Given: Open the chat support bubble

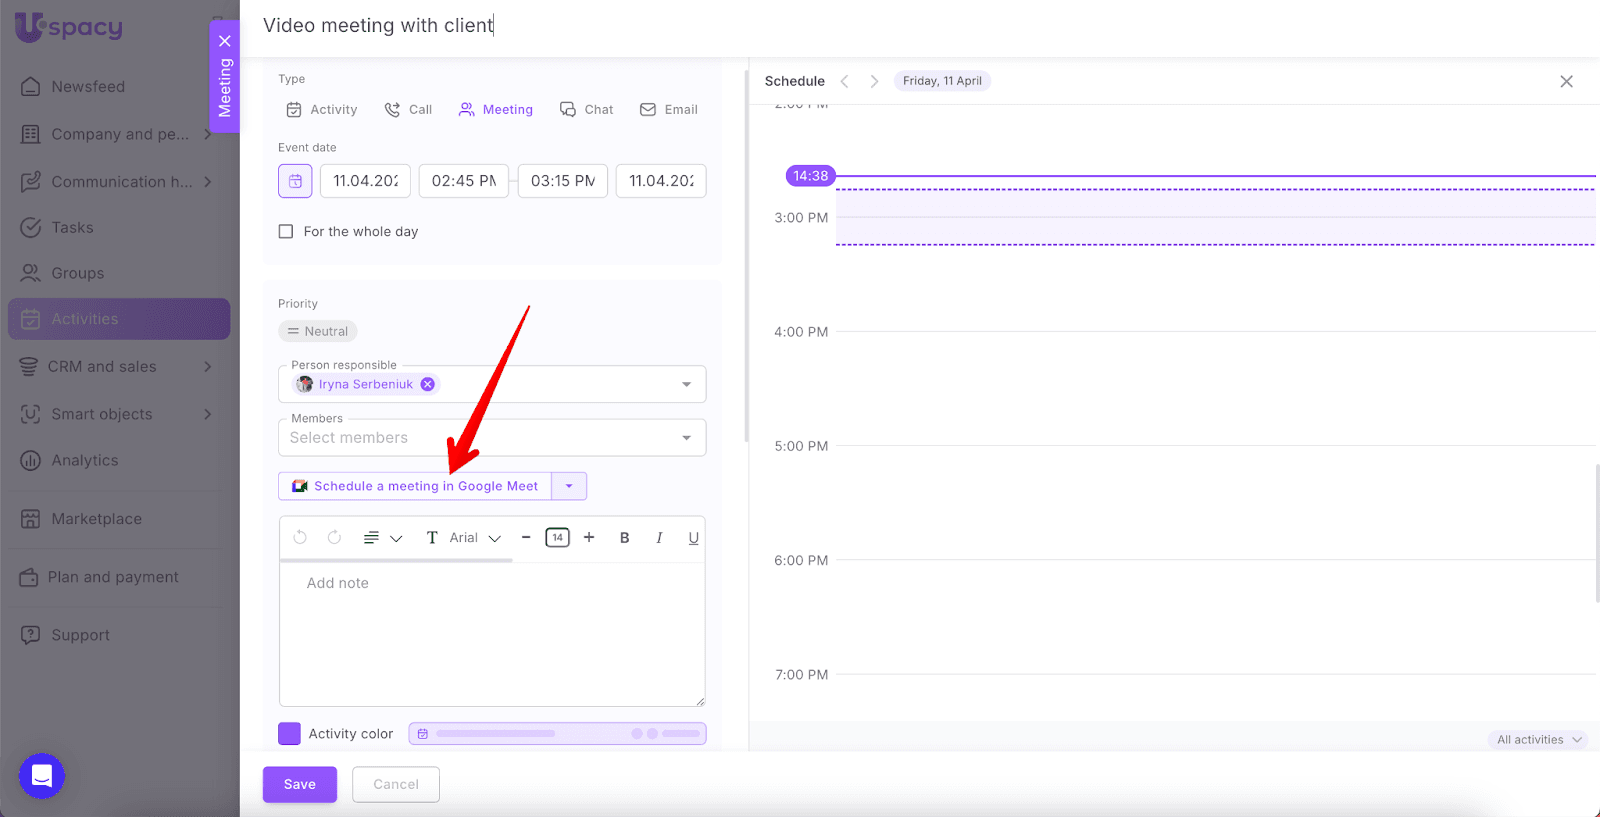Looking at the screenshot, I should point(42,776).
